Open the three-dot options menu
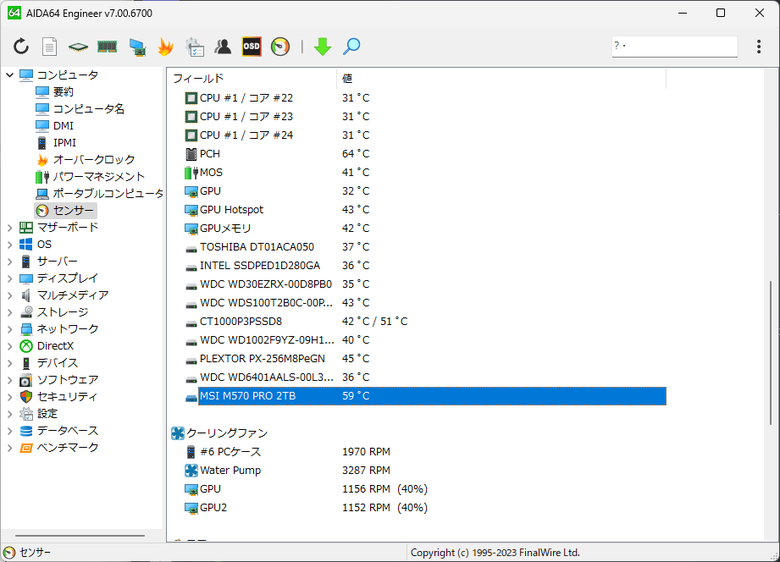This screenshot has width=780, height=562. click(759, 47)
